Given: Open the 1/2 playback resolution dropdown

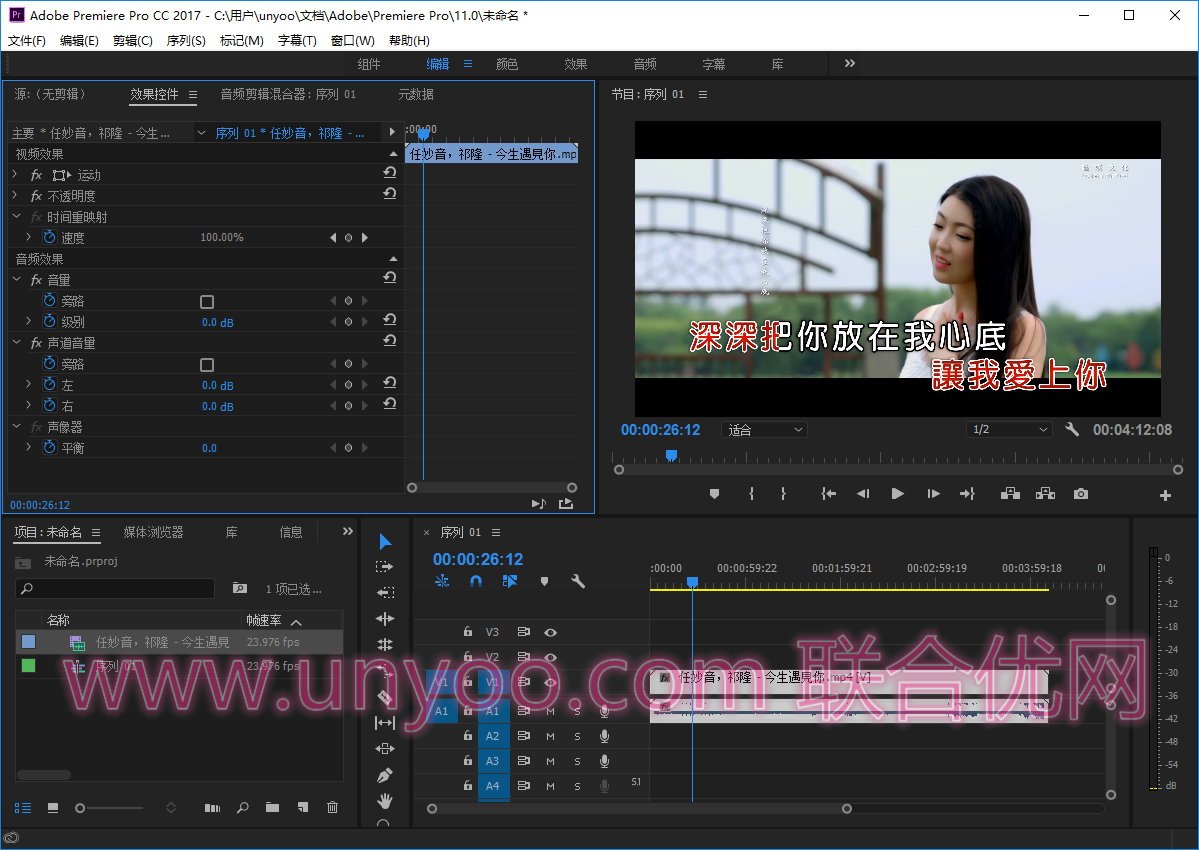Looking at the screenshot, I should pos(1009,430).
